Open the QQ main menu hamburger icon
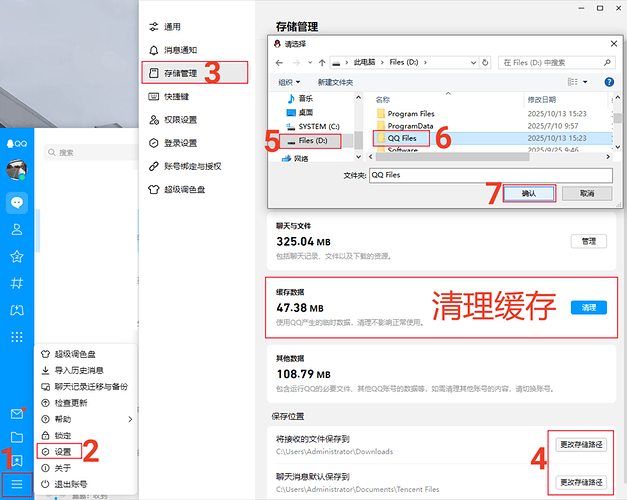The image size is (627, 500). pos(17,484)
